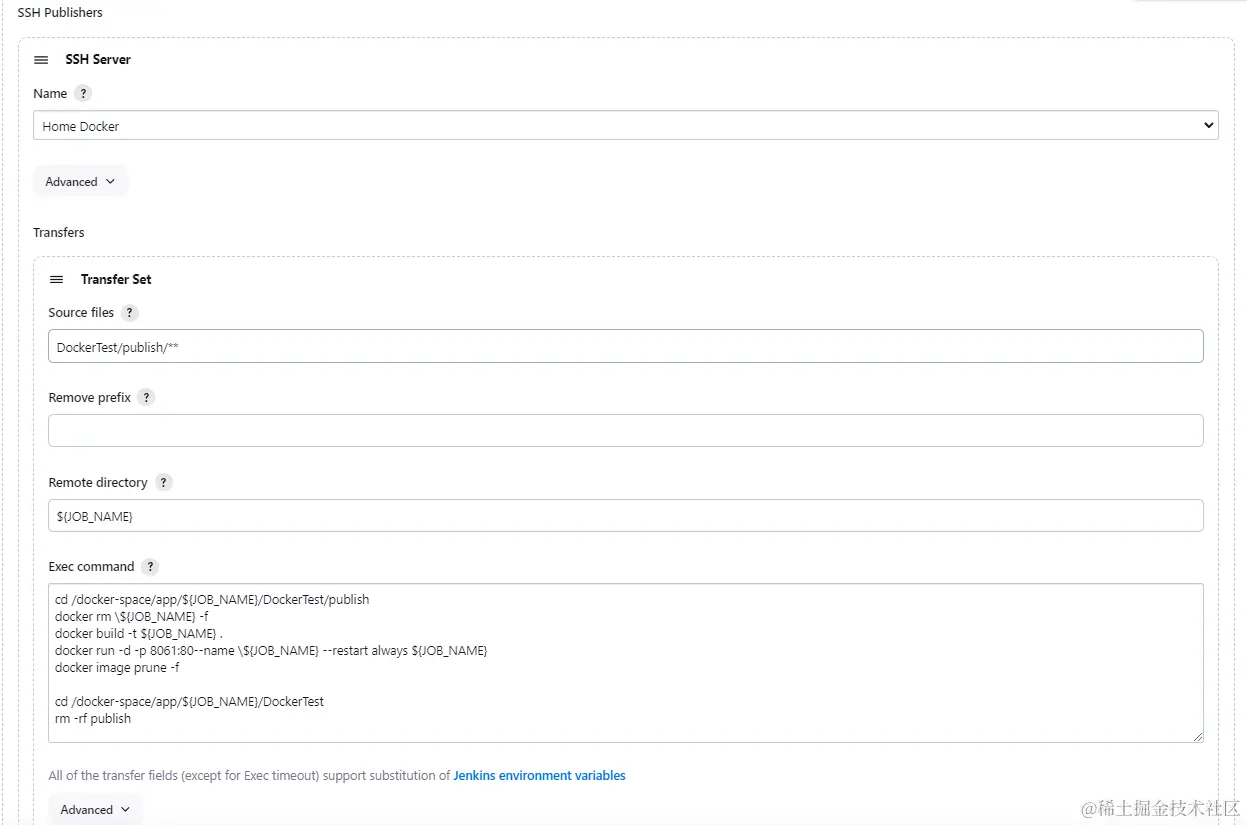Open help for Source files

click(130, 312)
